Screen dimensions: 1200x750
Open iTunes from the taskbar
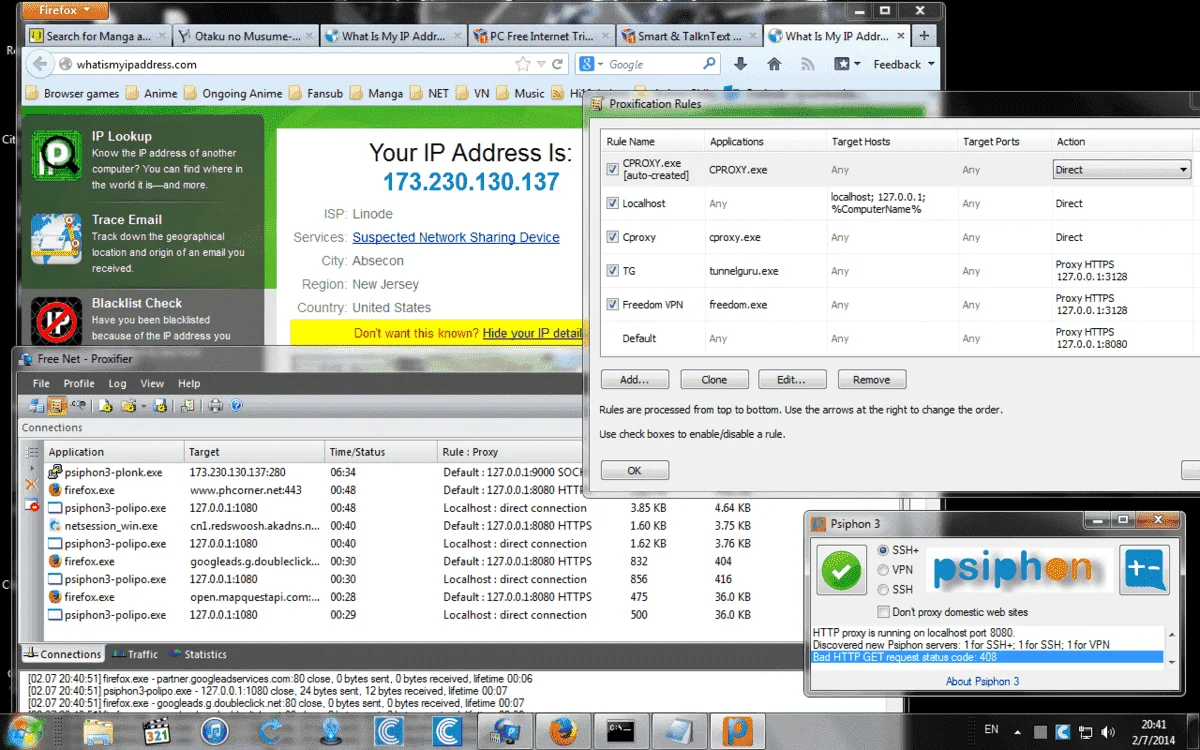point(215,732)
